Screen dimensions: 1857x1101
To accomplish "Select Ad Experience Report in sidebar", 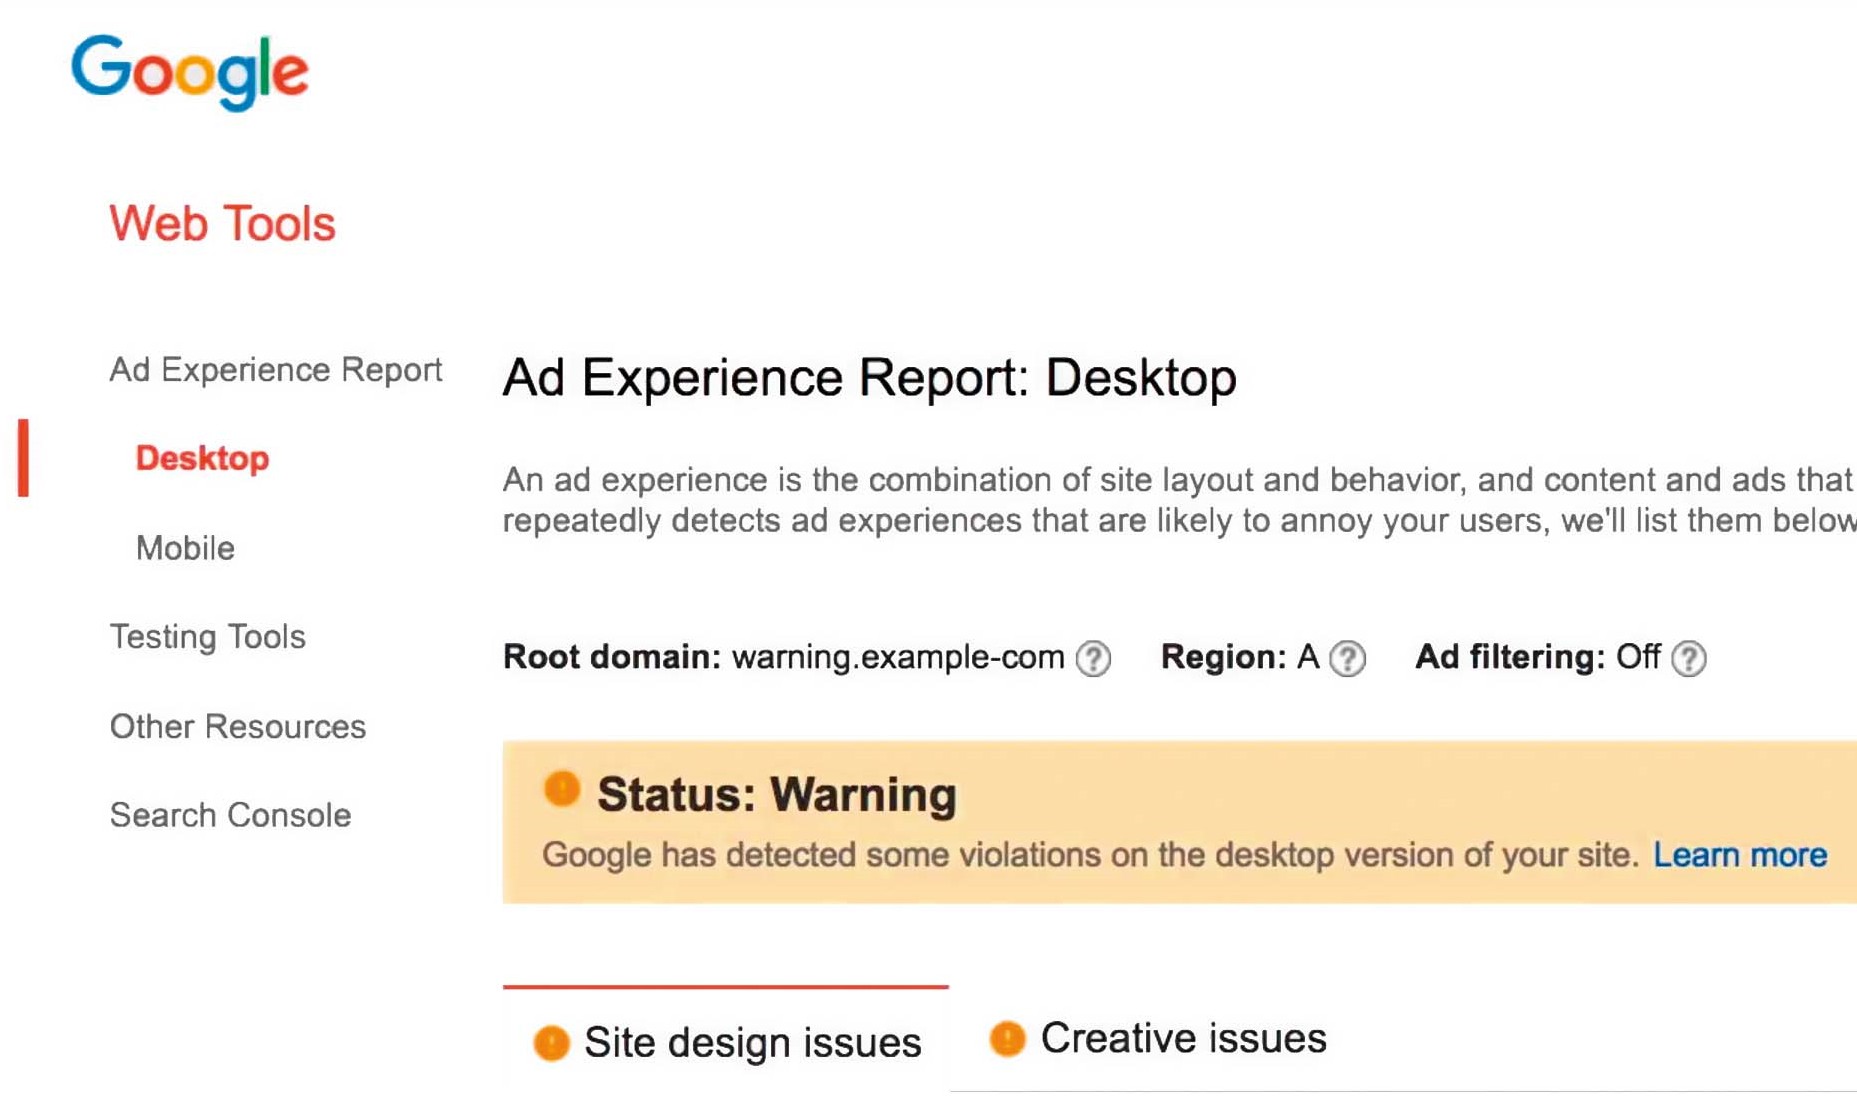I will pos(275,370).
